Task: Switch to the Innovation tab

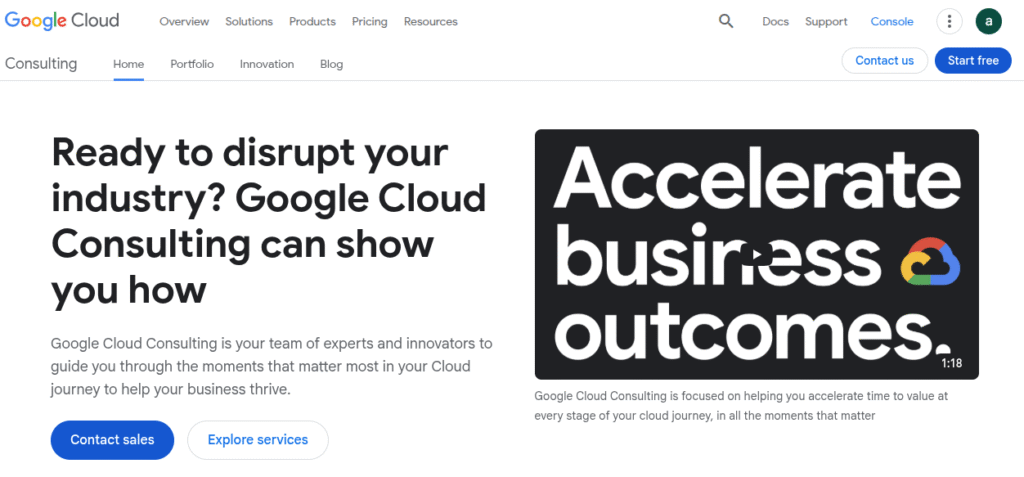Action: 267,64
